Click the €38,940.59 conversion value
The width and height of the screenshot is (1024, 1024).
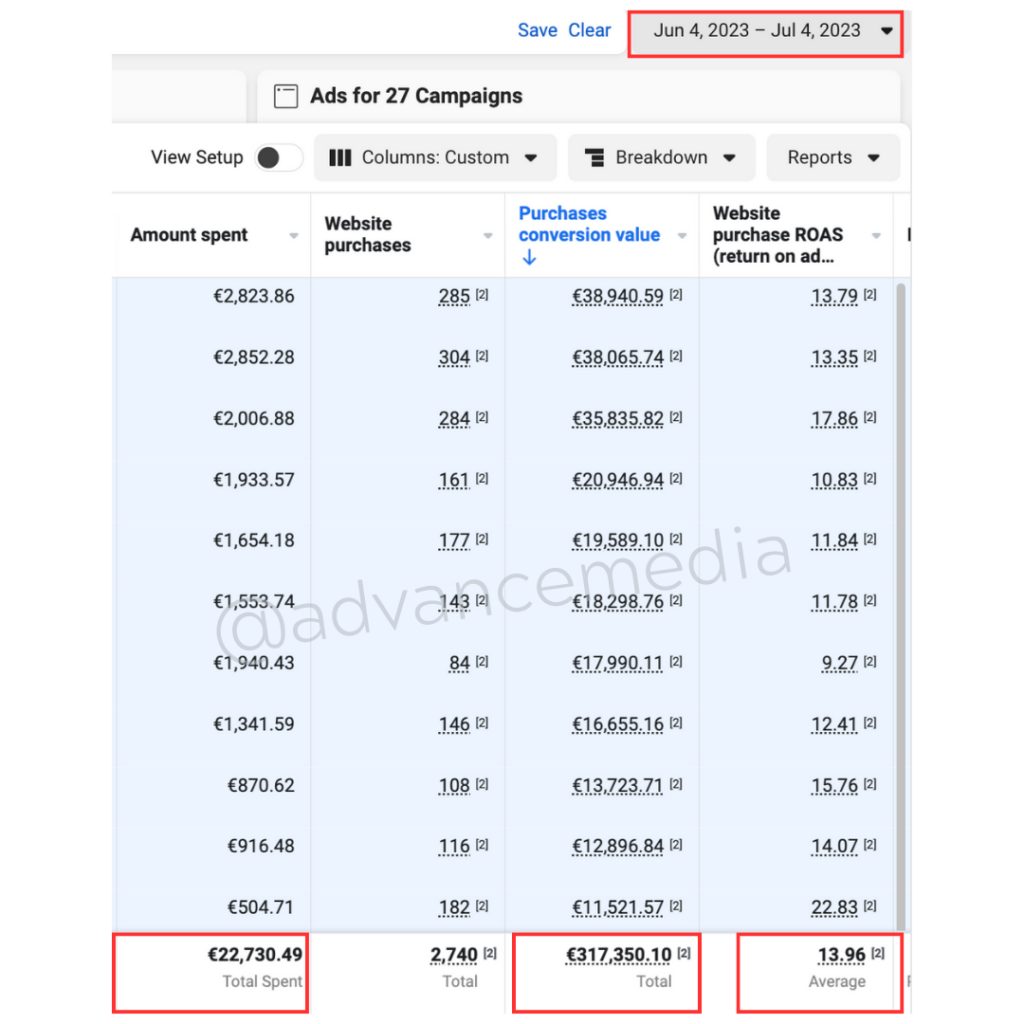click(x=617, y=296)
